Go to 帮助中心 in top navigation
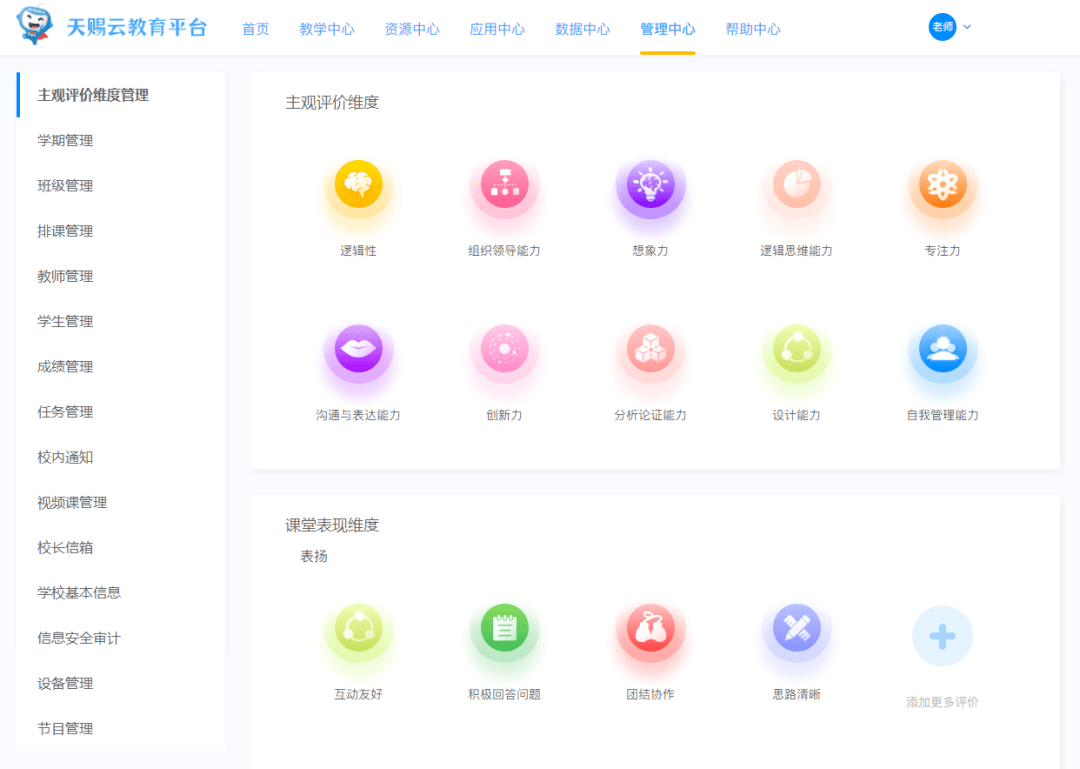The image size is (1080, 769). pyautogui.click(x=753, y=29)
